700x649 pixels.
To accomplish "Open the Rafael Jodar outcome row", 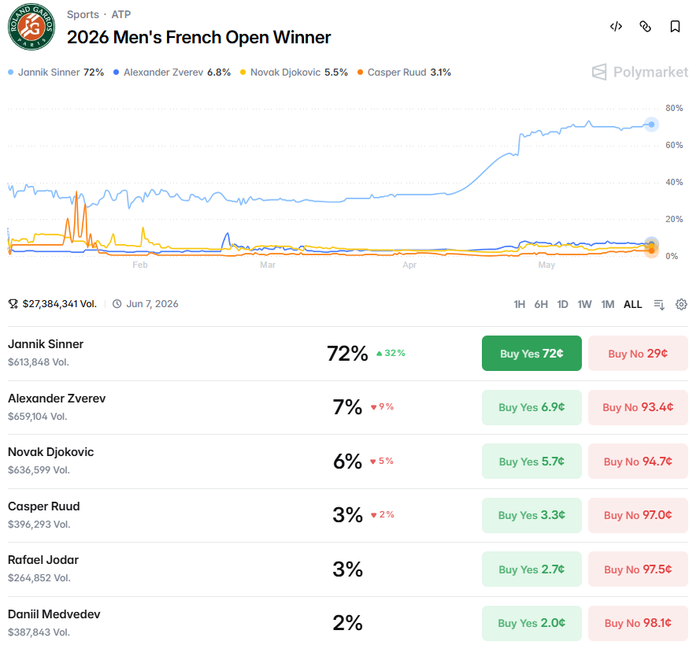I will point(348,570).
